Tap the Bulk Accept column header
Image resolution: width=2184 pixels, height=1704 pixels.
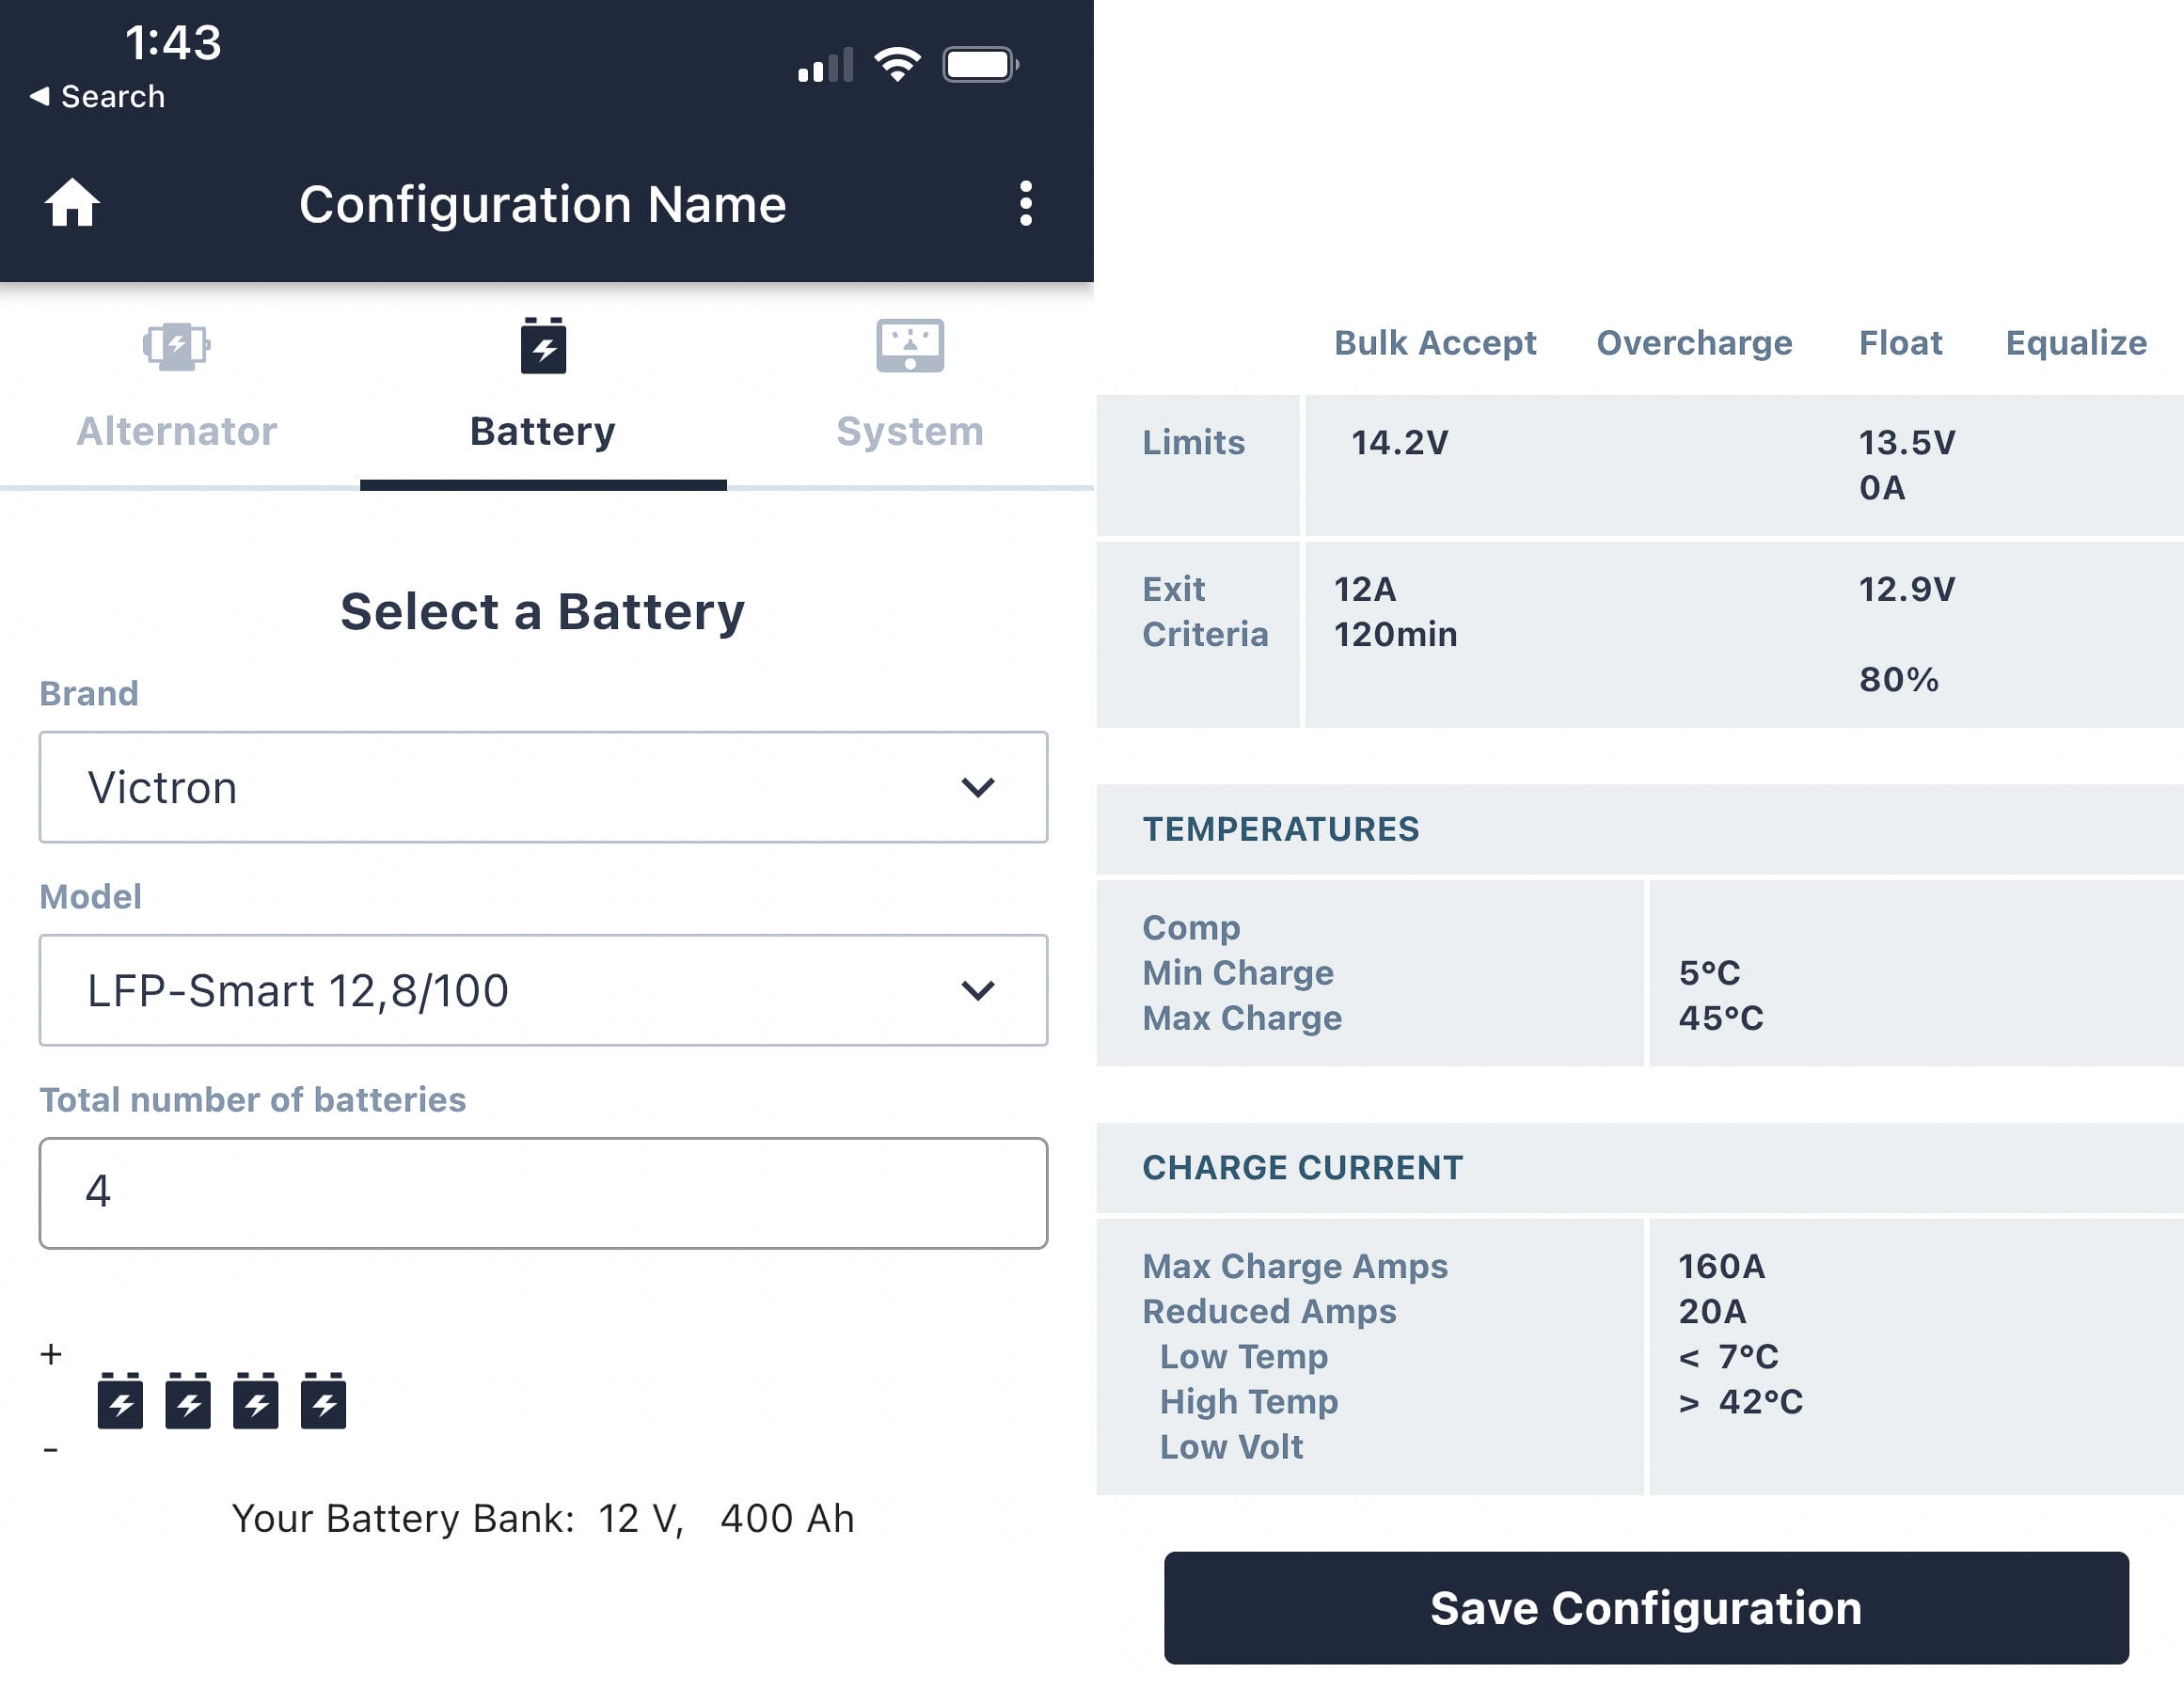point(1434,343)
